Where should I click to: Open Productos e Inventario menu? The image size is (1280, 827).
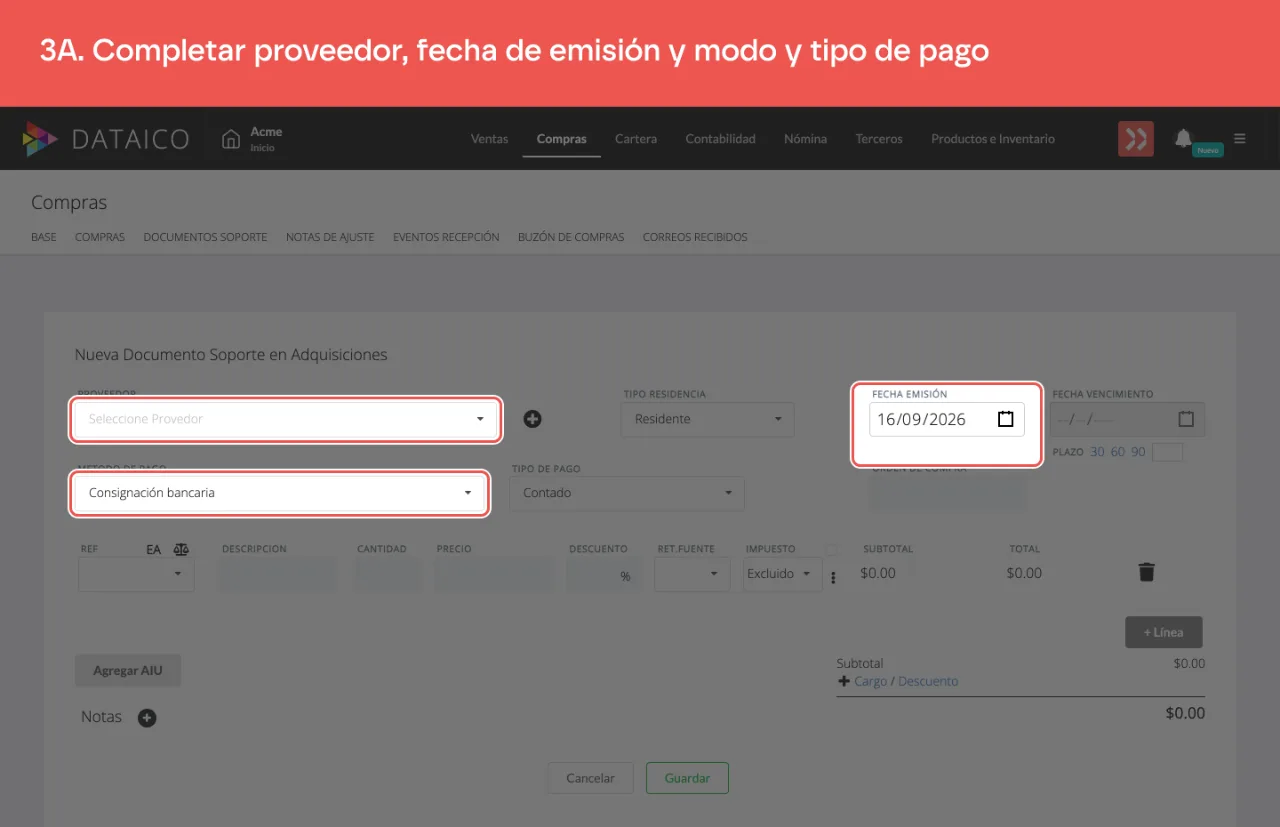coord(993,139)
